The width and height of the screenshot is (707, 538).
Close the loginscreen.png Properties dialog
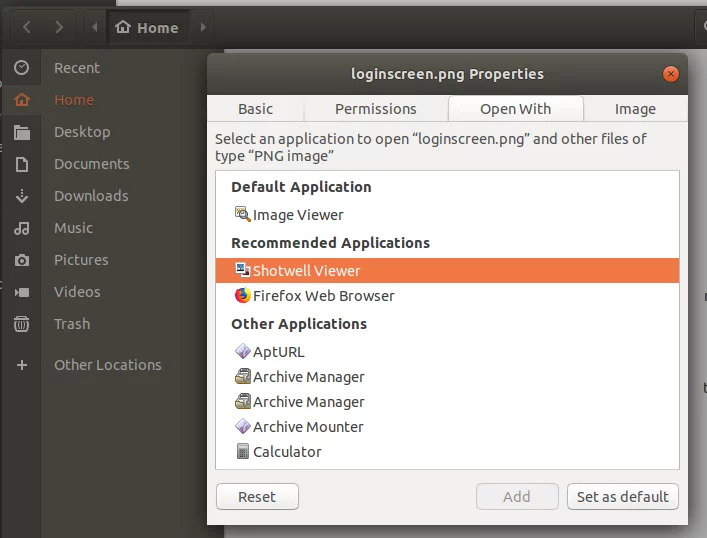(x=671, y=74)
